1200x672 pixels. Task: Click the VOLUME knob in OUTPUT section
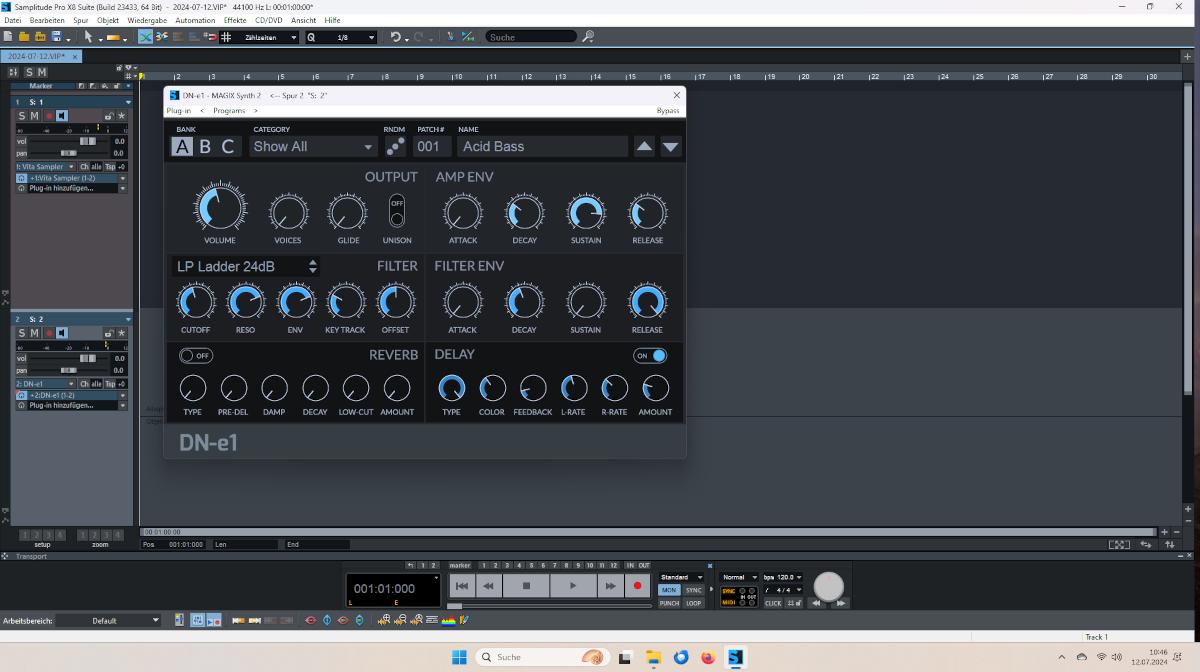(220, 209)
